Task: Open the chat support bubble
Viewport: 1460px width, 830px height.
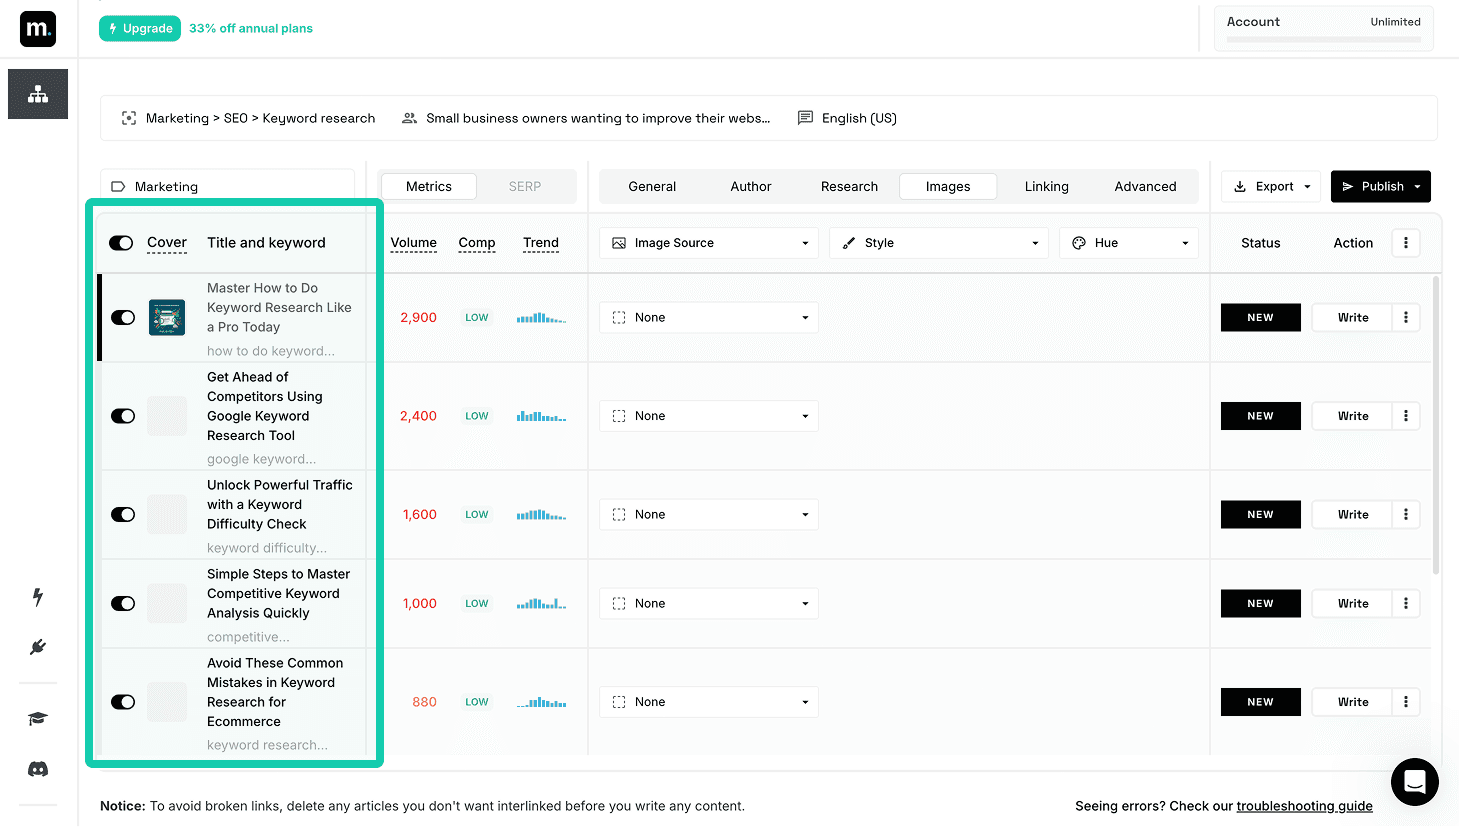Action: click(x=1415, y=782)
